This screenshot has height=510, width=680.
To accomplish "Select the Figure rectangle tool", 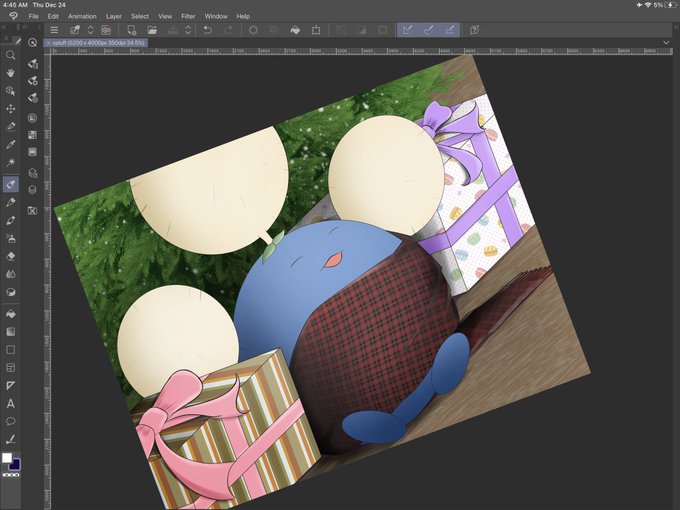I will 11,350.
